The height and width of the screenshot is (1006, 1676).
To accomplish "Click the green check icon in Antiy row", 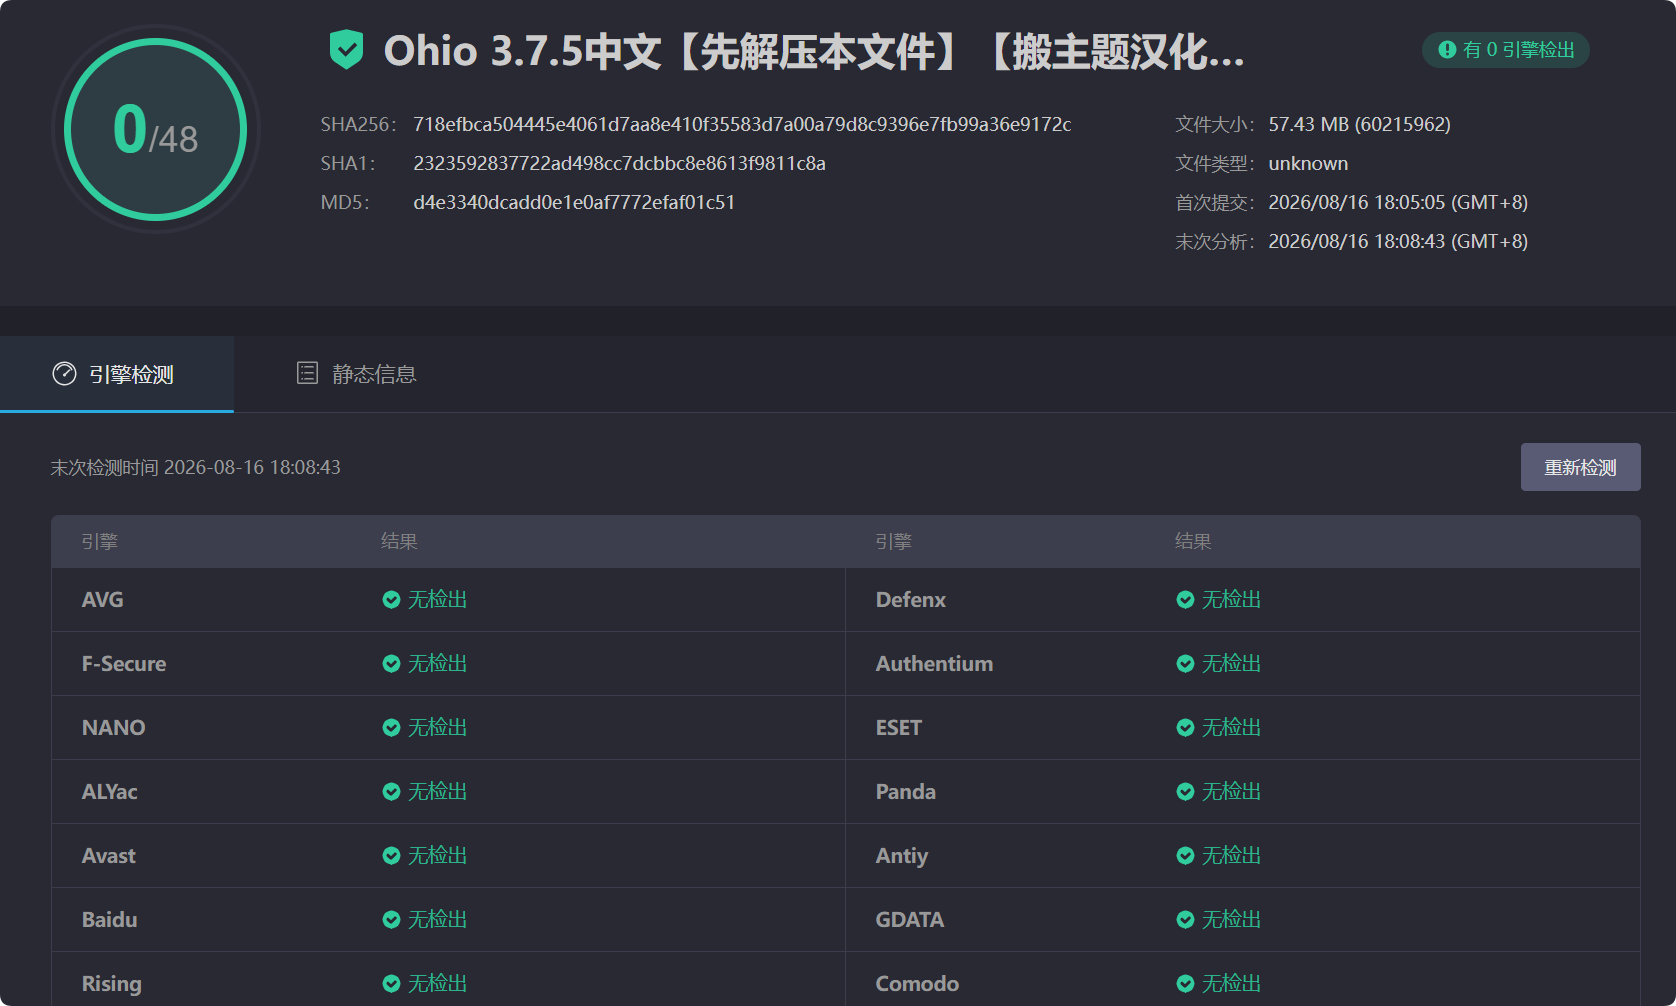I will pyautogui.click(x=1185, y=855).
